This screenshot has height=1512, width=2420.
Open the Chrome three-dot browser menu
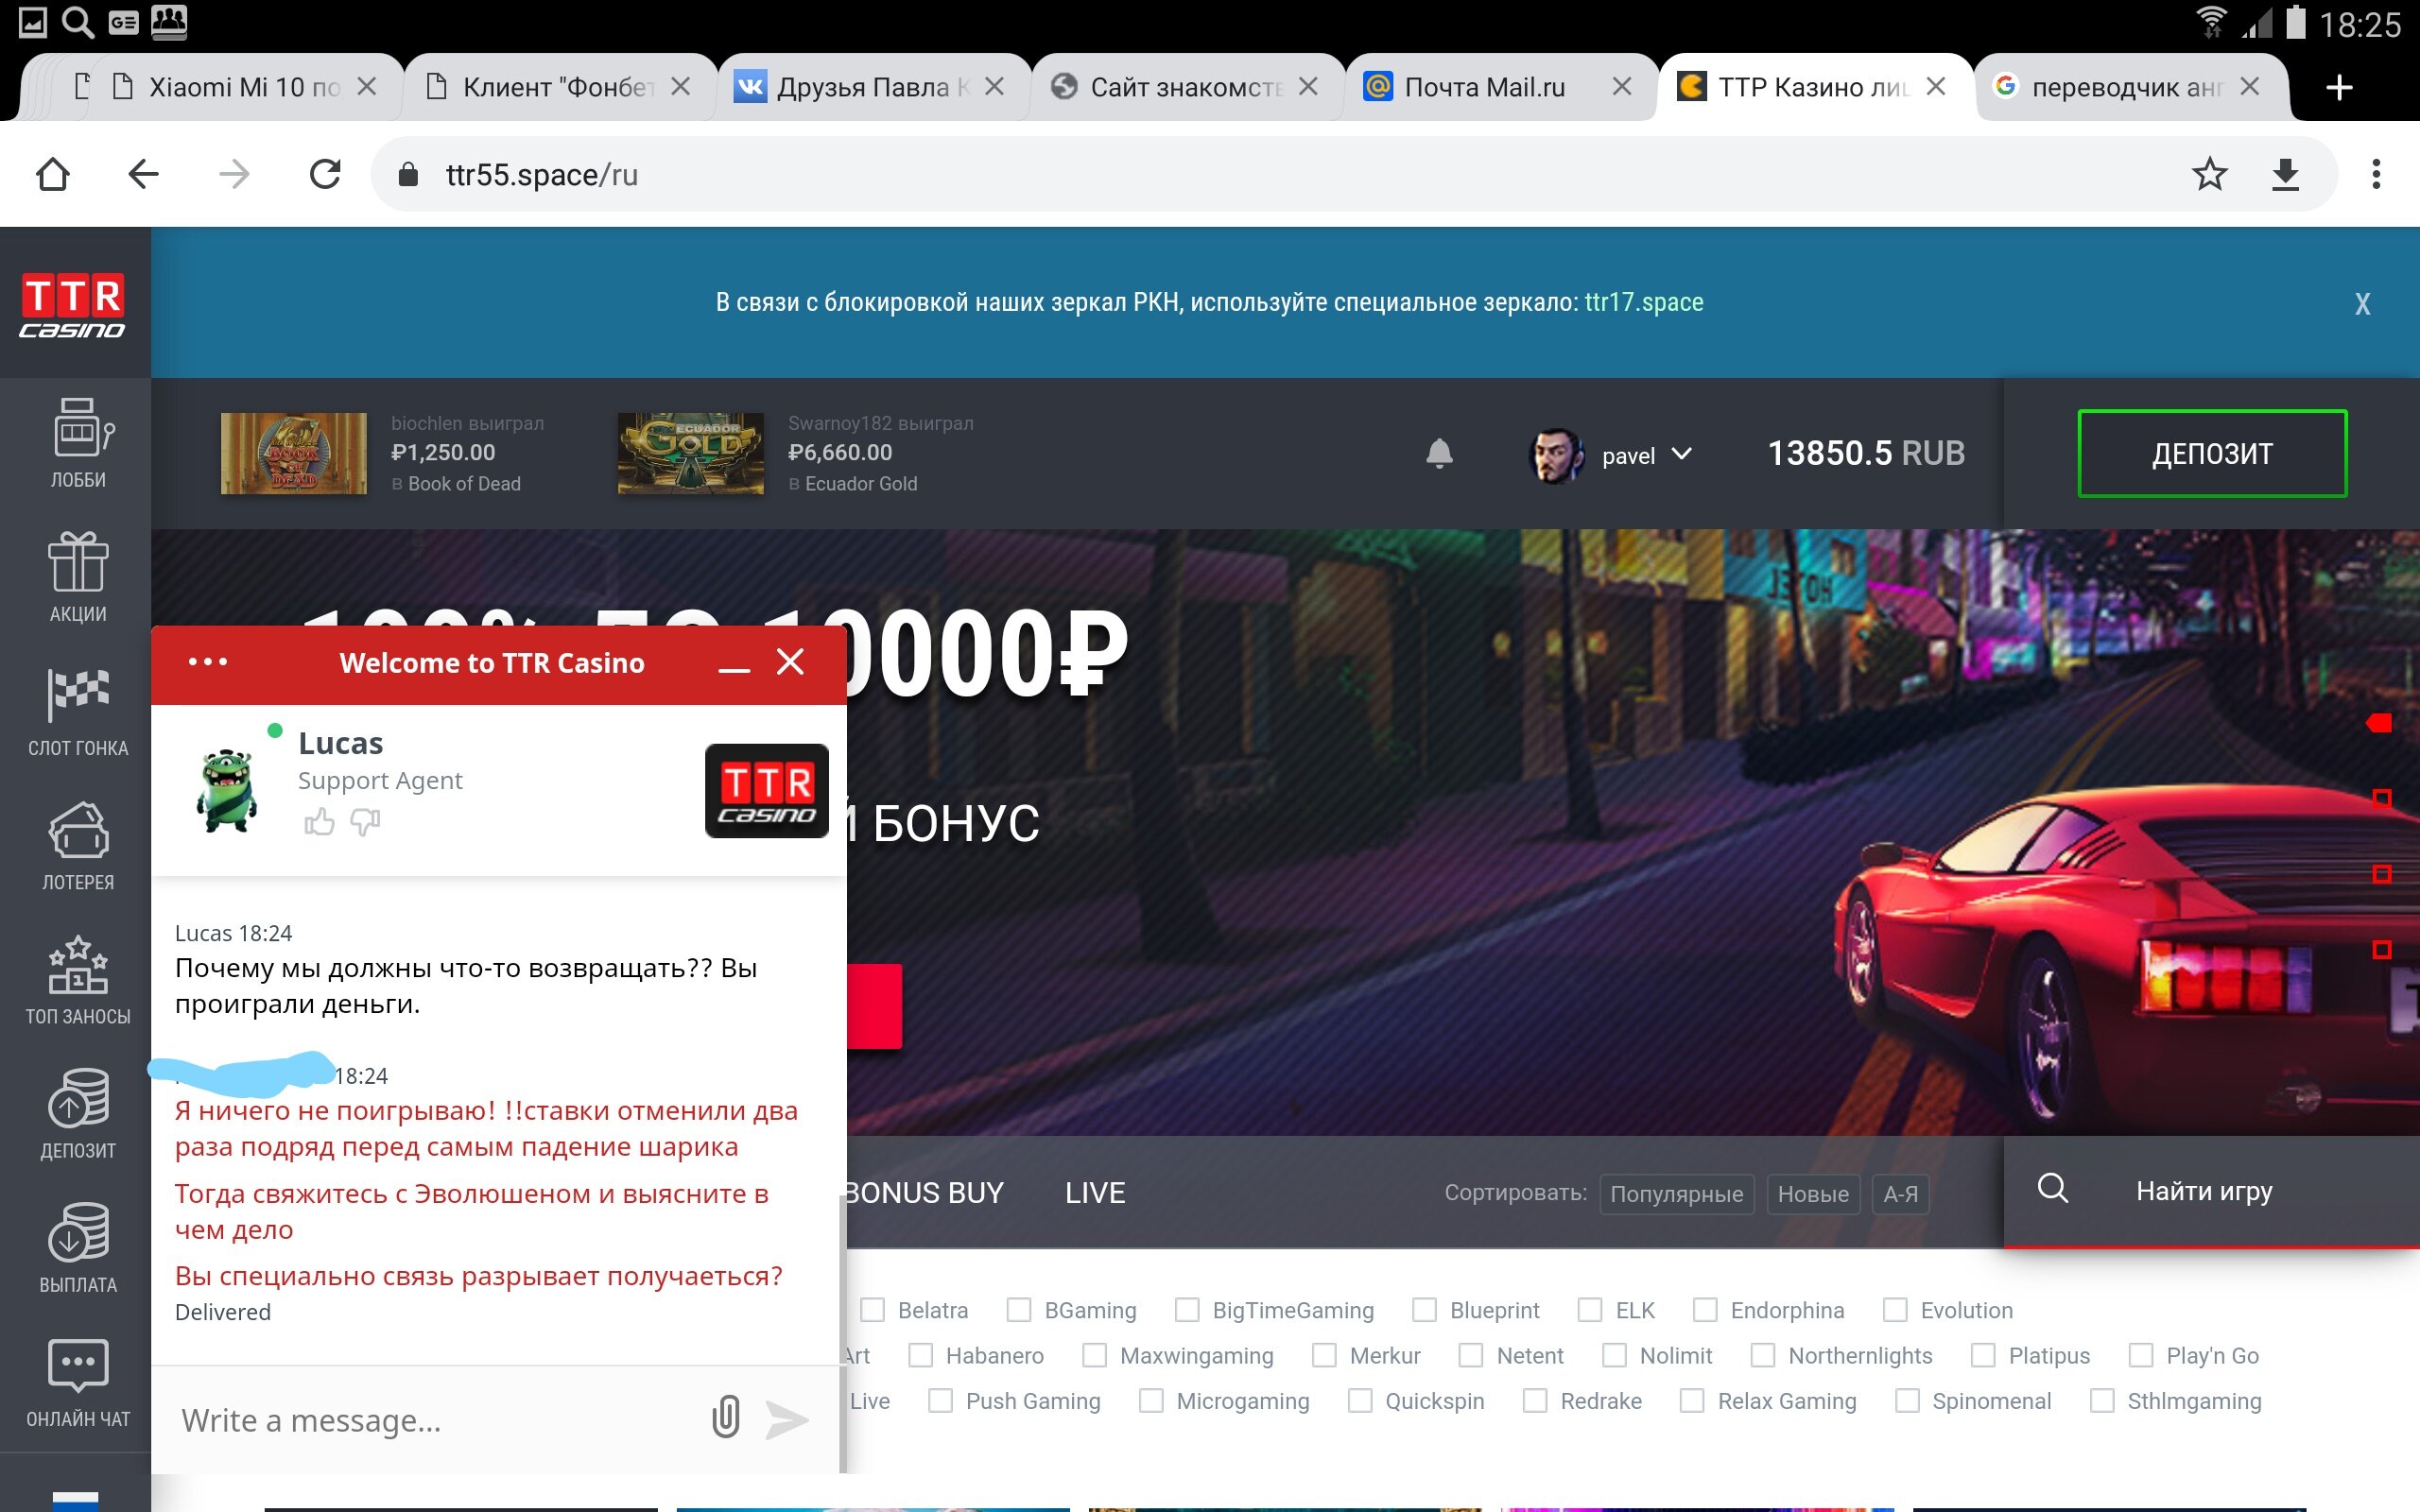[x=2376, y=174]
